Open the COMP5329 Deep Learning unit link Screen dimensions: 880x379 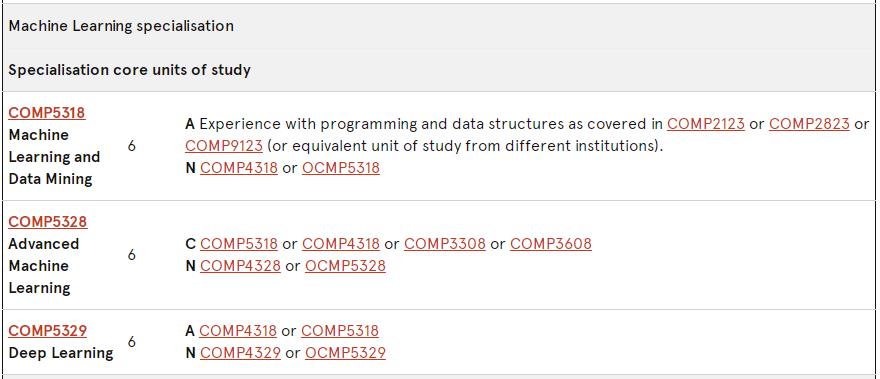(x=48, y=331)
